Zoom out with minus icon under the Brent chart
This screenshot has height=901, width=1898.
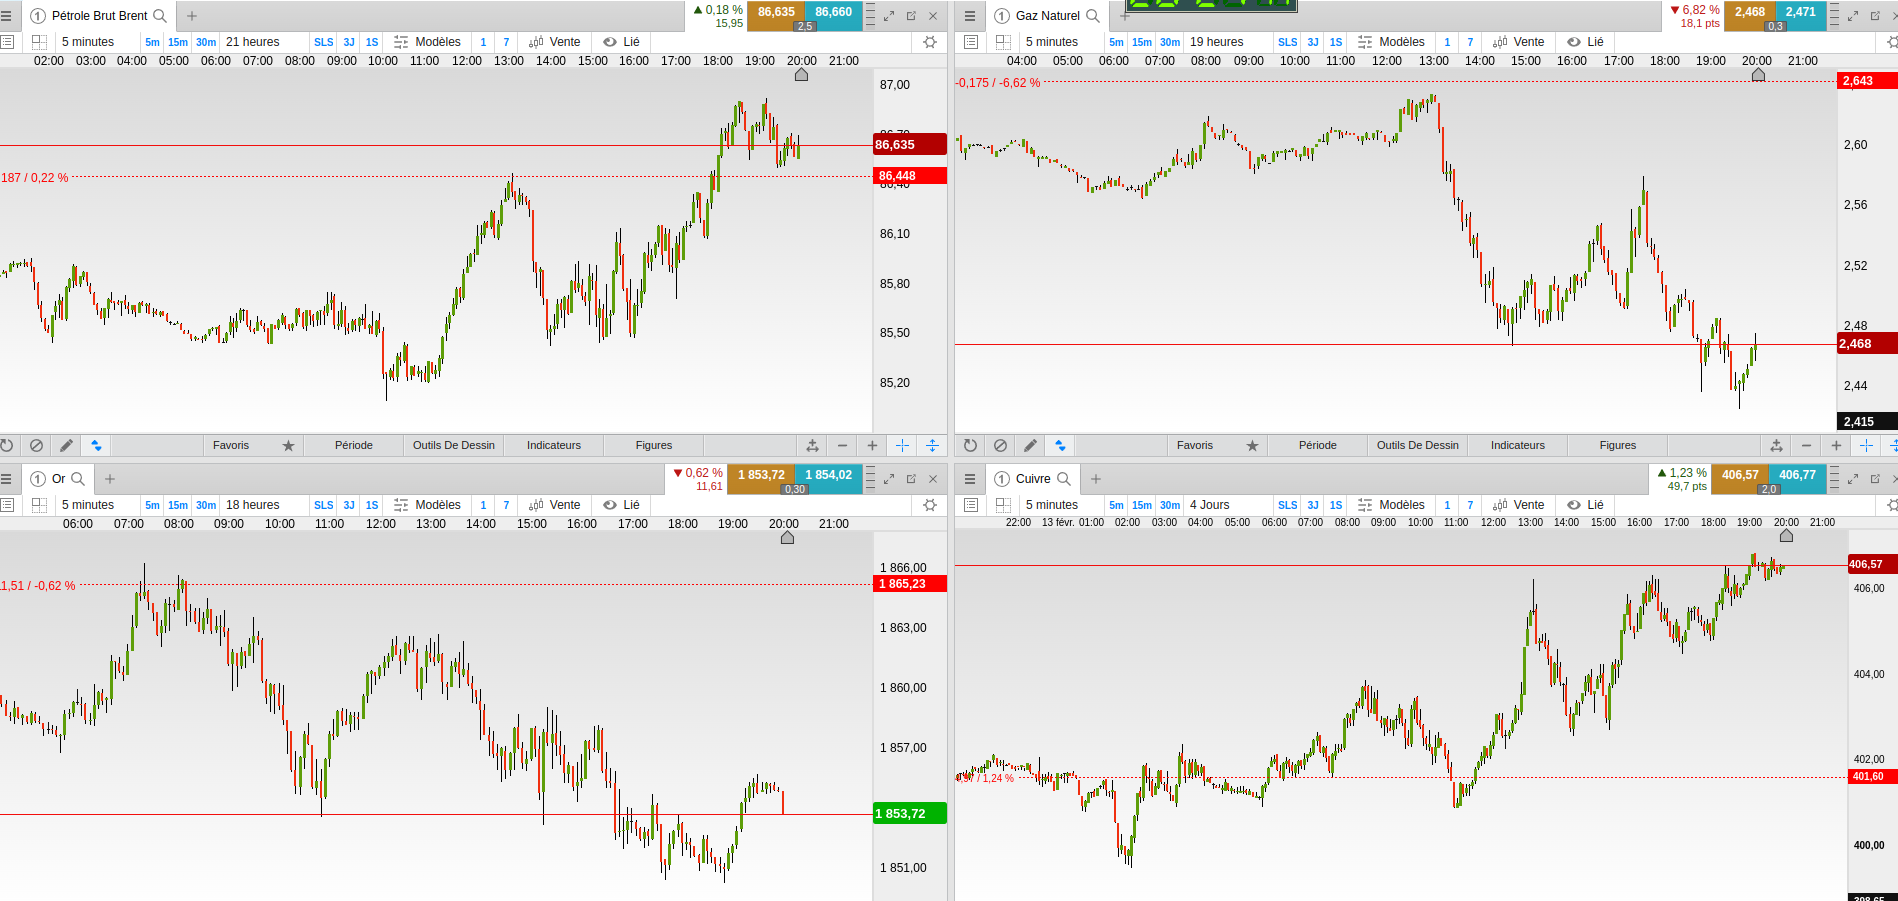click(x=842, y=446)
